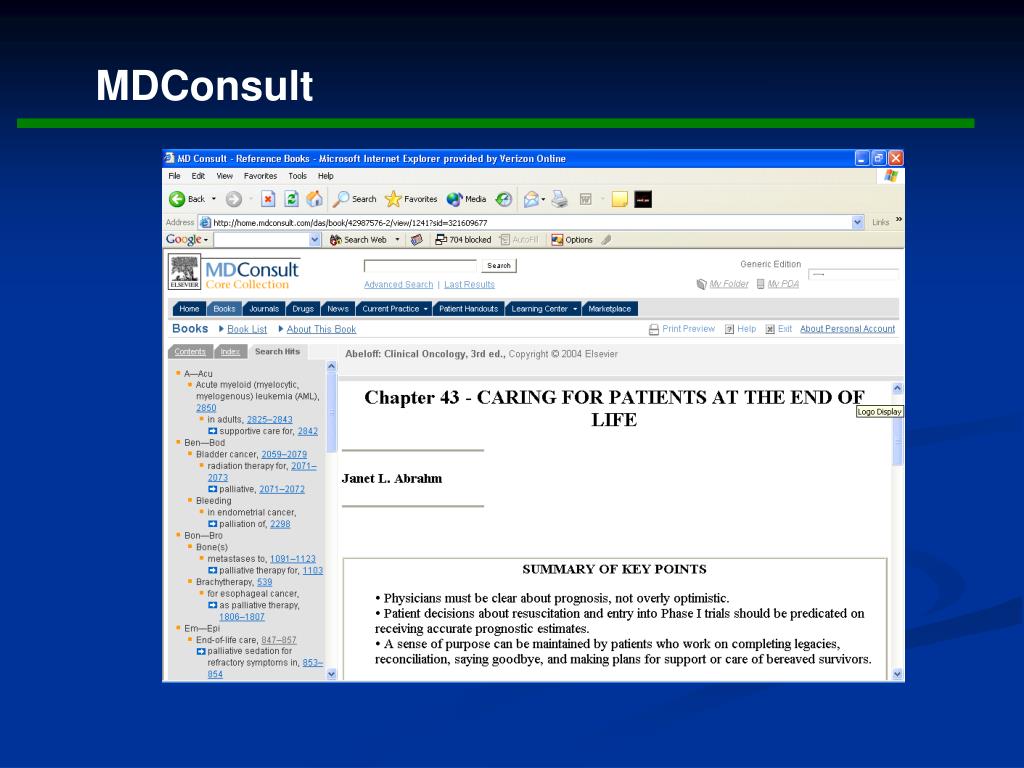The height and width of the screenshot is (768, 1024).
Task: Expand the Learning Center menu tab
Action: pyautogui.click(x=543, y=309)
